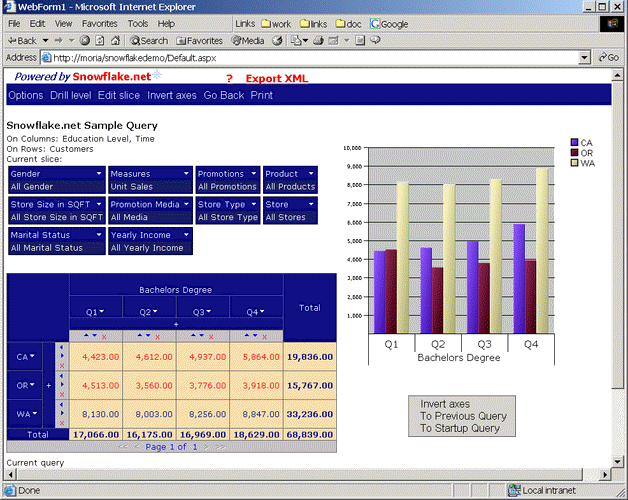Screen dimensions: 628x500
Task: Open the File menu
Action: coord(14,24)
